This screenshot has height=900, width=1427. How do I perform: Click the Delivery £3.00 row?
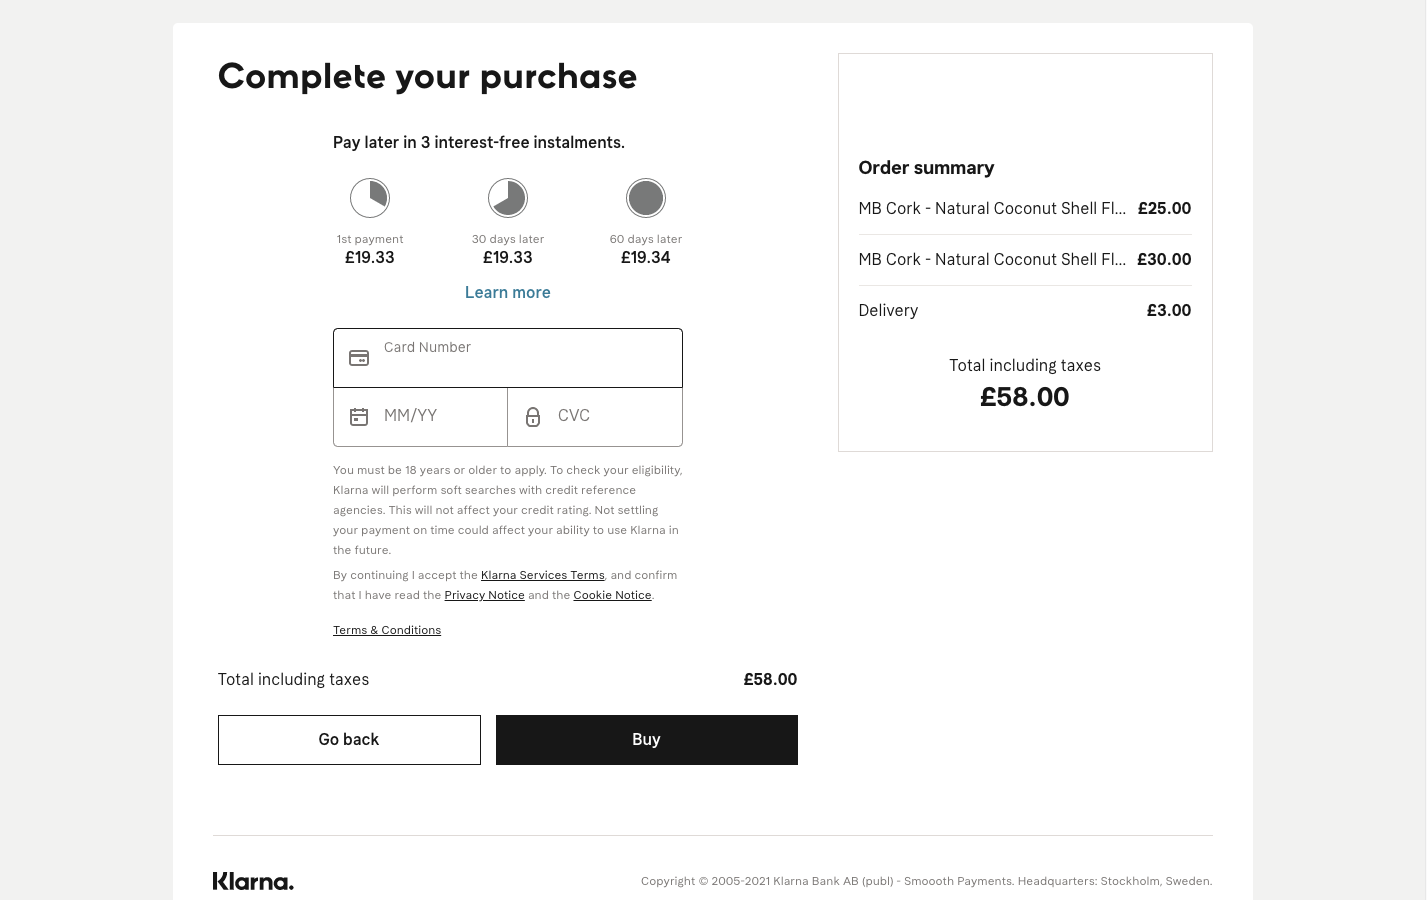(x=1025, y=311)
